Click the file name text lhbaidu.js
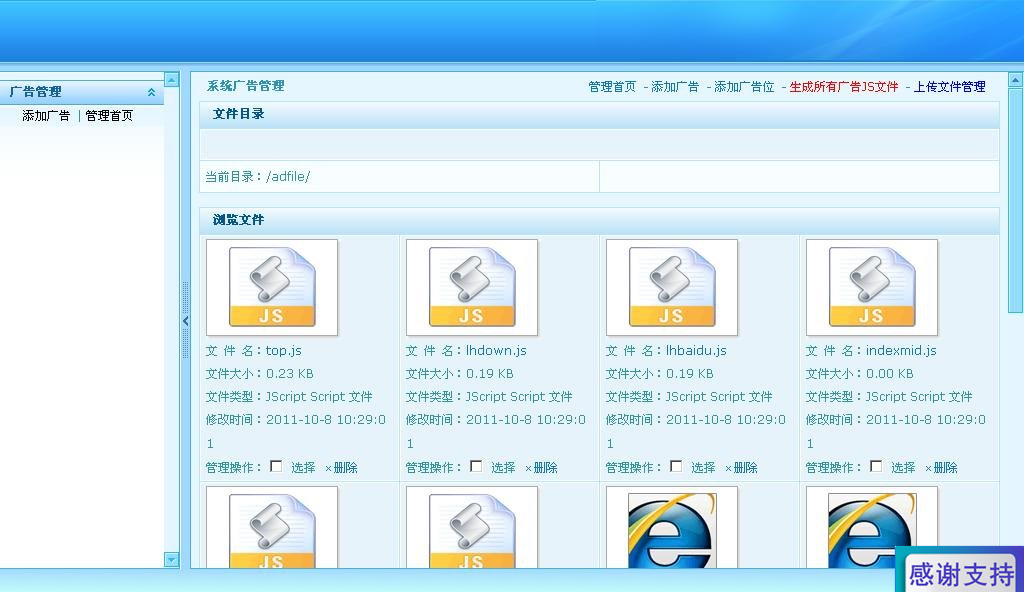Image resolution: width=1024 pixels, height=592 pixels. pos(696,351)
